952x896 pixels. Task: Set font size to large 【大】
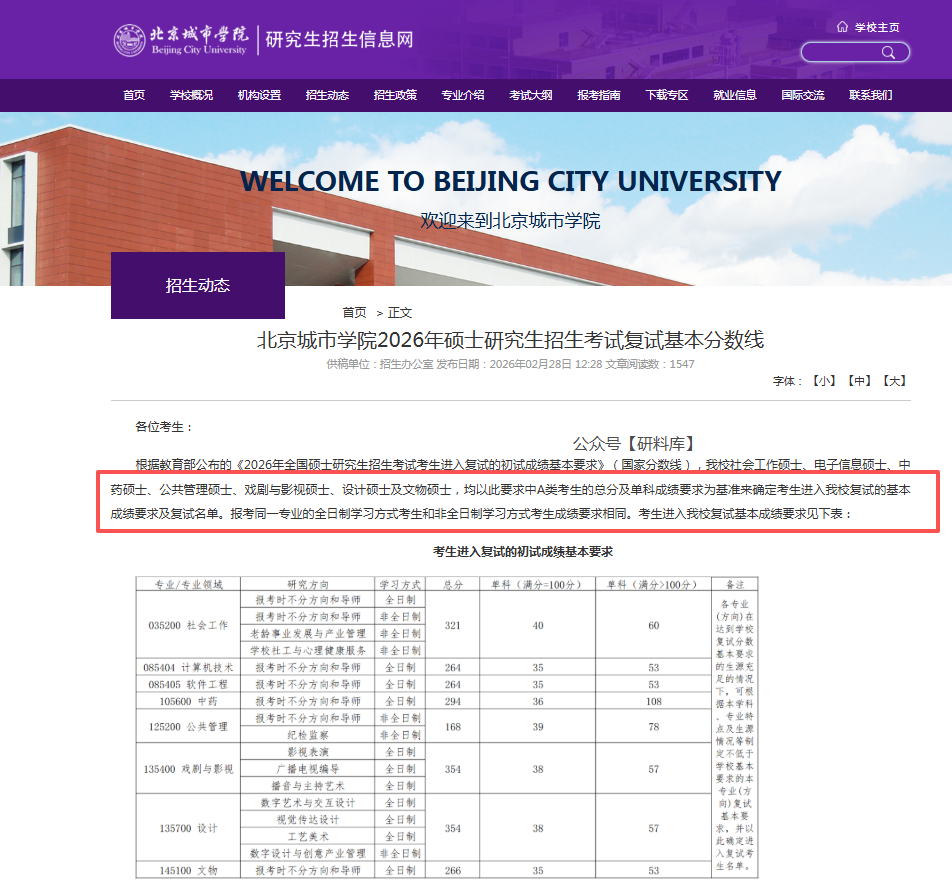pyautogui.click(x=895, y=381)
